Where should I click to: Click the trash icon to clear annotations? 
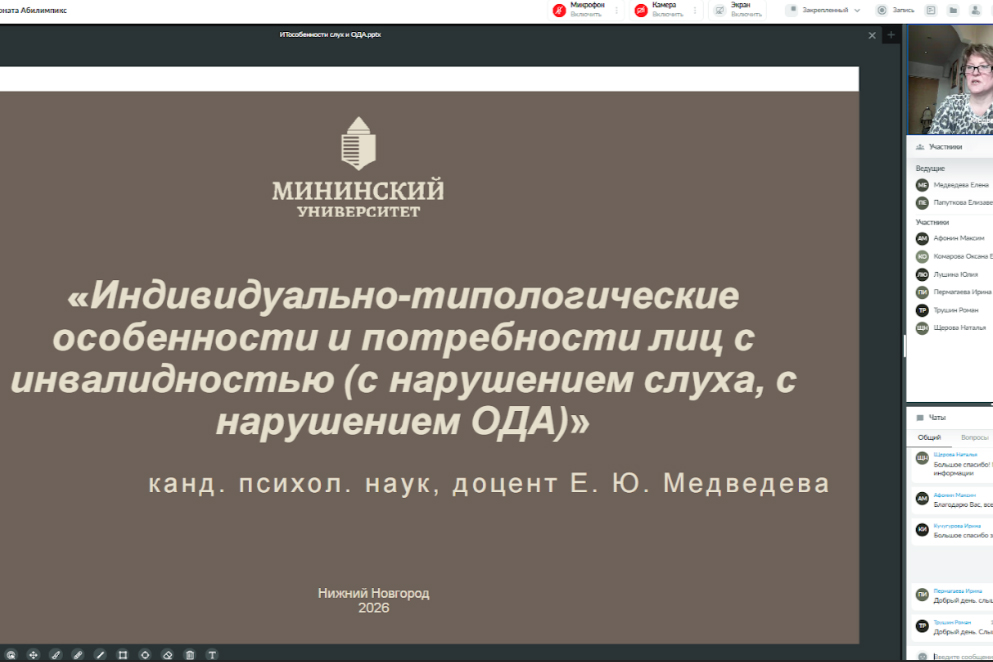[x=189, y=655]
